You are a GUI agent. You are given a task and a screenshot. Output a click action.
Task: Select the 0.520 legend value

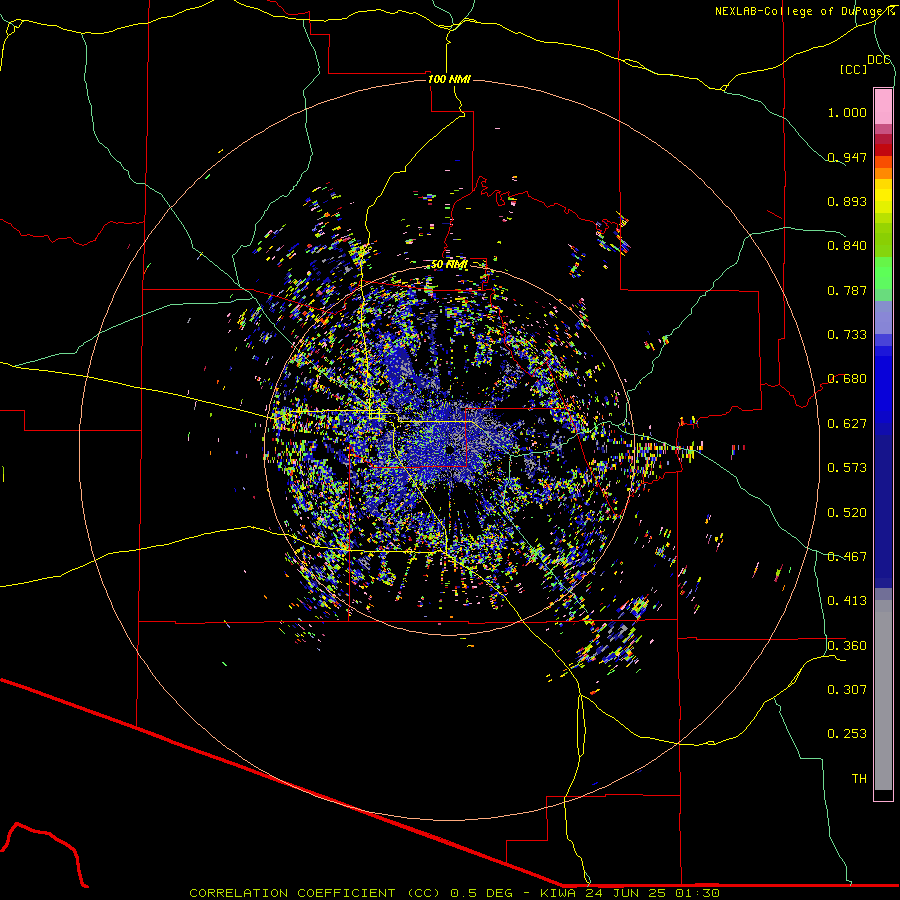pos(847,513)
